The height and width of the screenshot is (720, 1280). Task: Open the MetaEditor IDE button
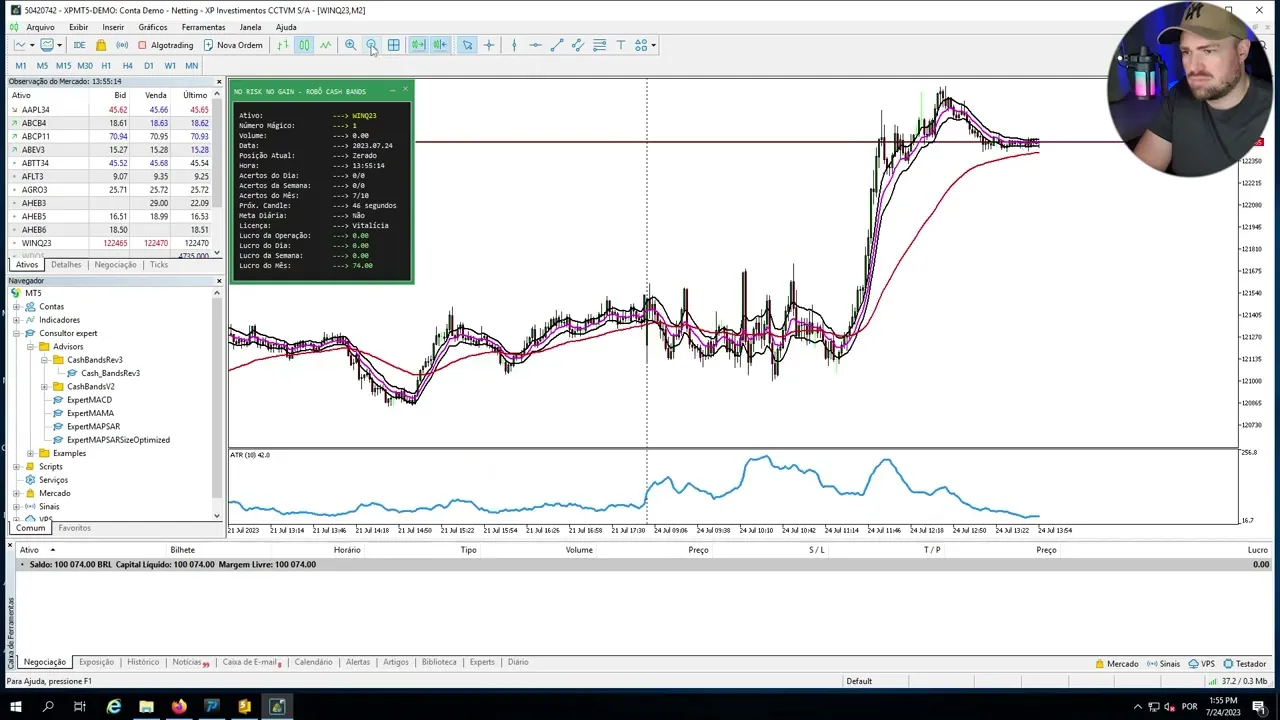pos(79,45)
